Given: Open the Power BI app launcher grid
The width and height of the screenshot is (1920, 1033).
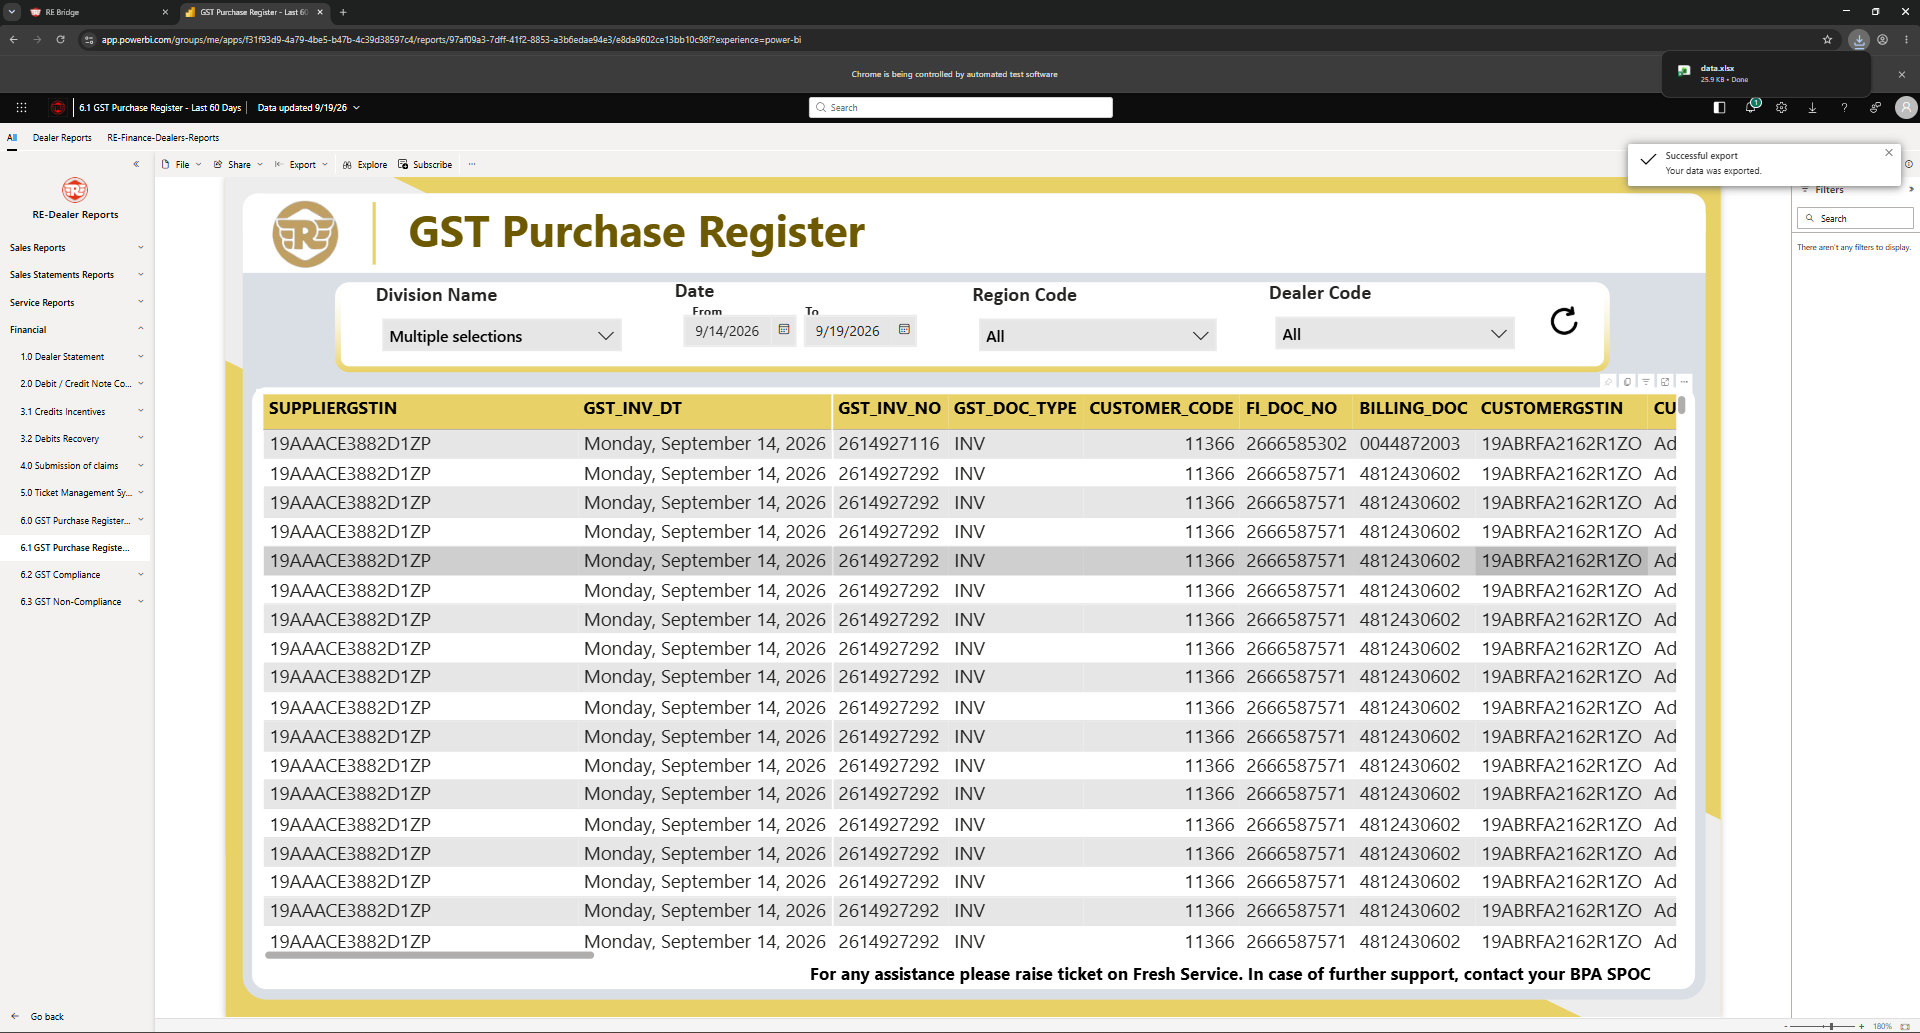Looking at the screenshot, I should click(21, 107).
